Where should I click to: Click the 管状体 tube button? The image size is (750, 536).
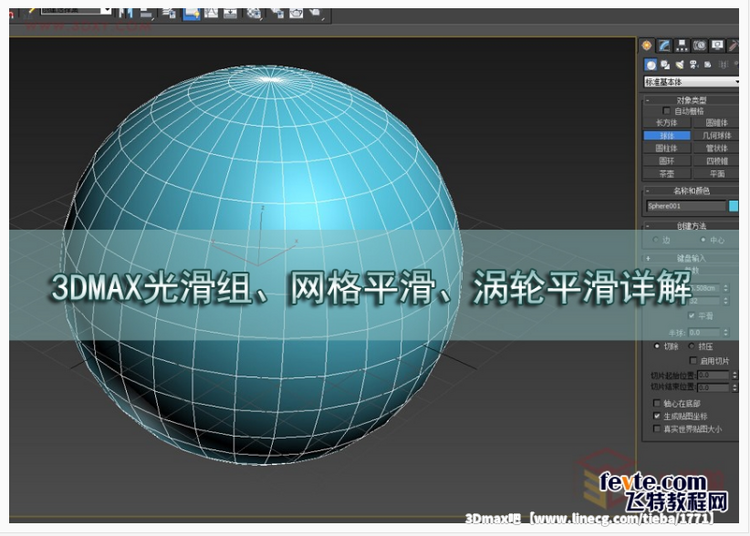point(716,148)
